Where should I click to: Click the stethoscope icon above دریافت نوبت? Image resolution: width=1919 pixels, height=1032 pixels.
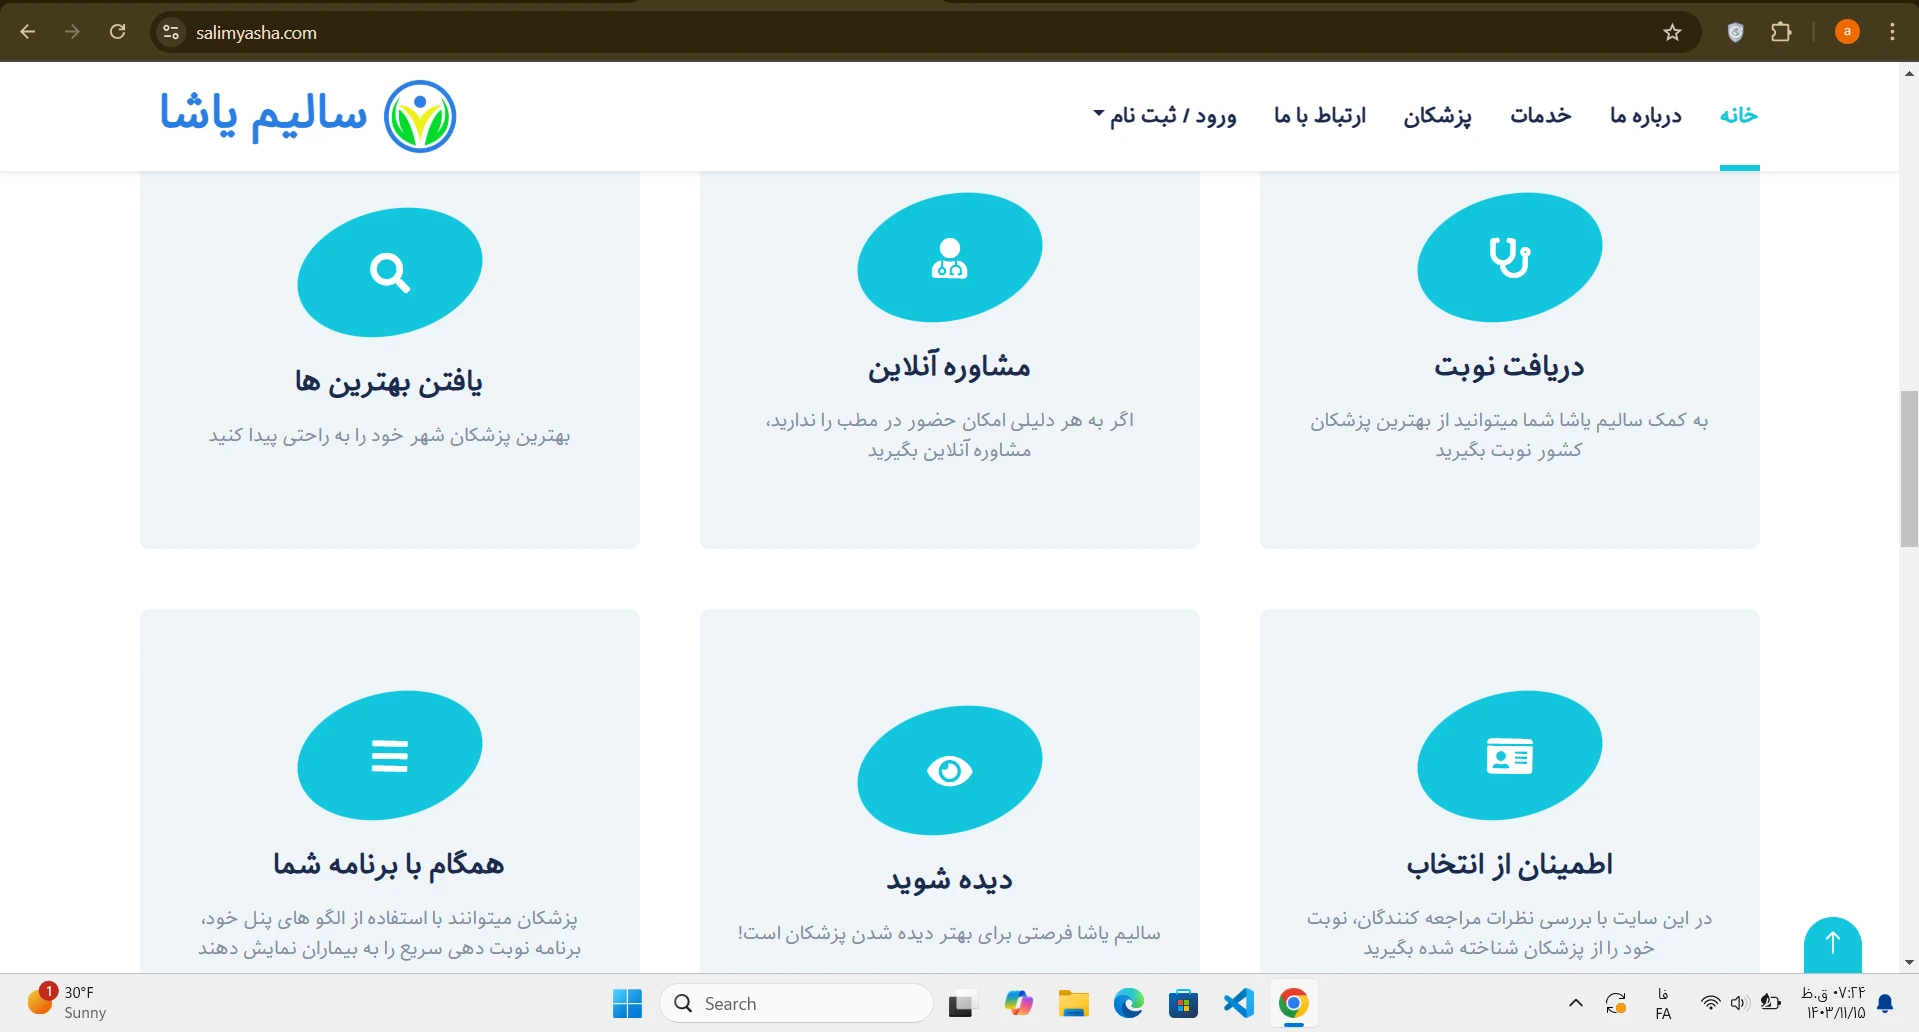(x=1509, y=257)
